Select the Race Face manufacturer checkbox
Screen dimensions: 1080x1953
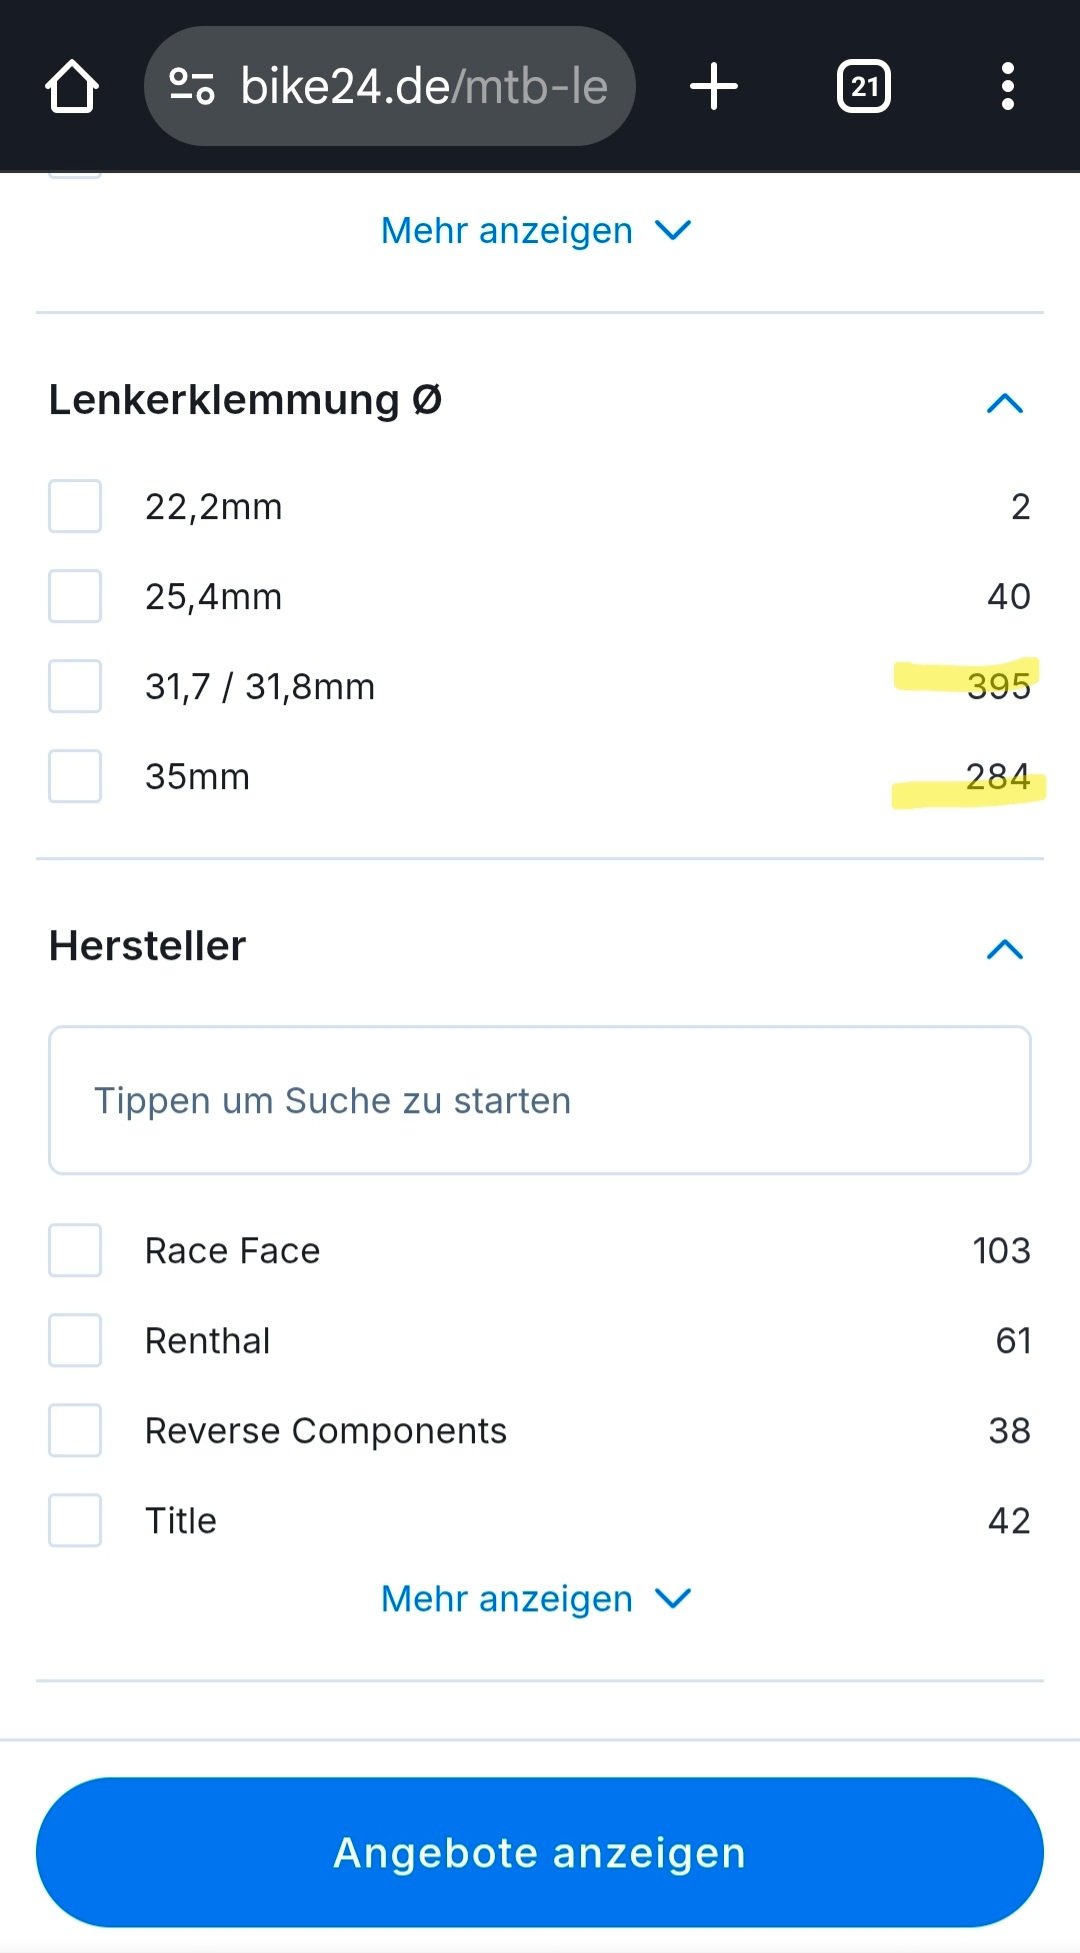74,1250
